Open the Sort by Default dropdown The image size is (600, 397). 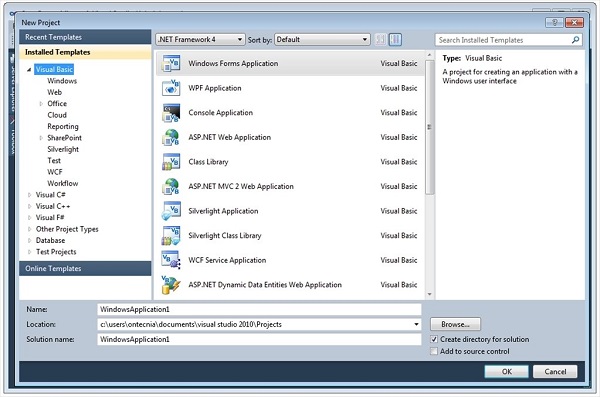click(322, 39)
